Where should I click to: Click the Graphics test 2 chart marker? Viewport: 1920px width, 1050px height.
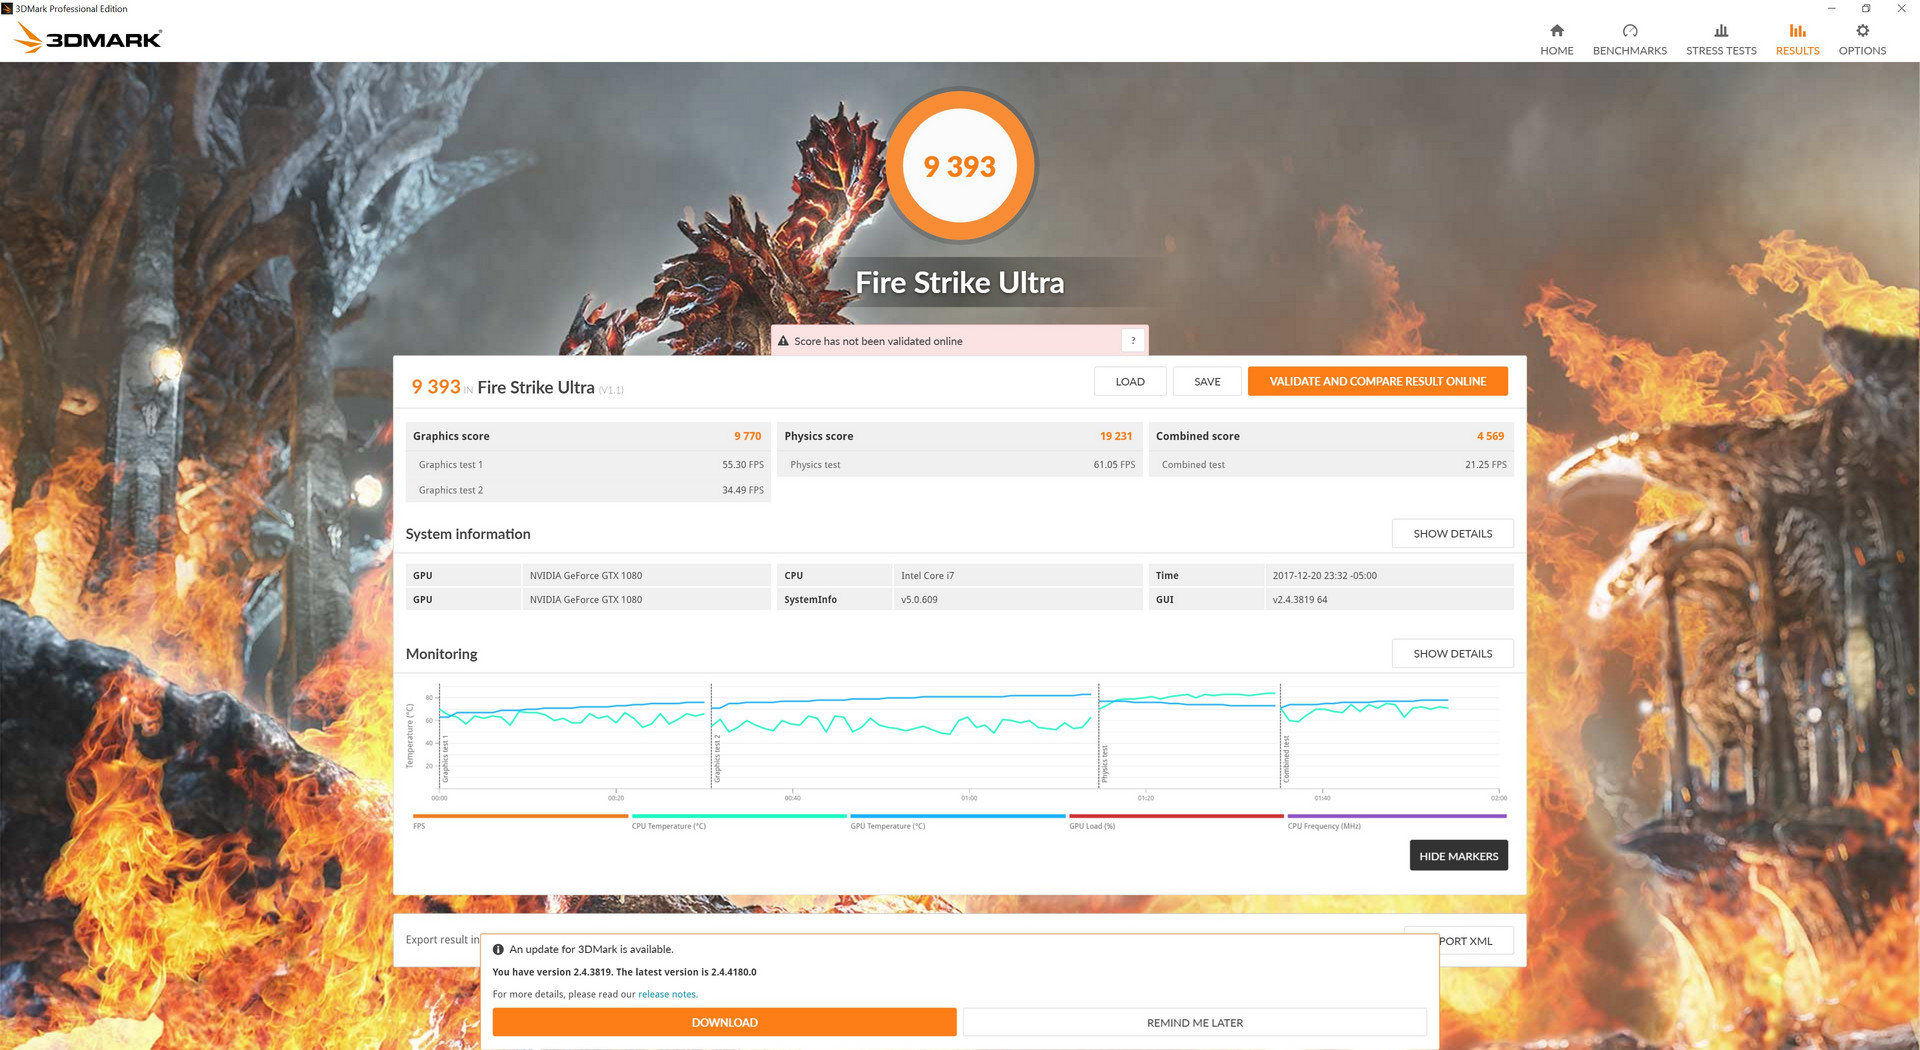[717, 759]
